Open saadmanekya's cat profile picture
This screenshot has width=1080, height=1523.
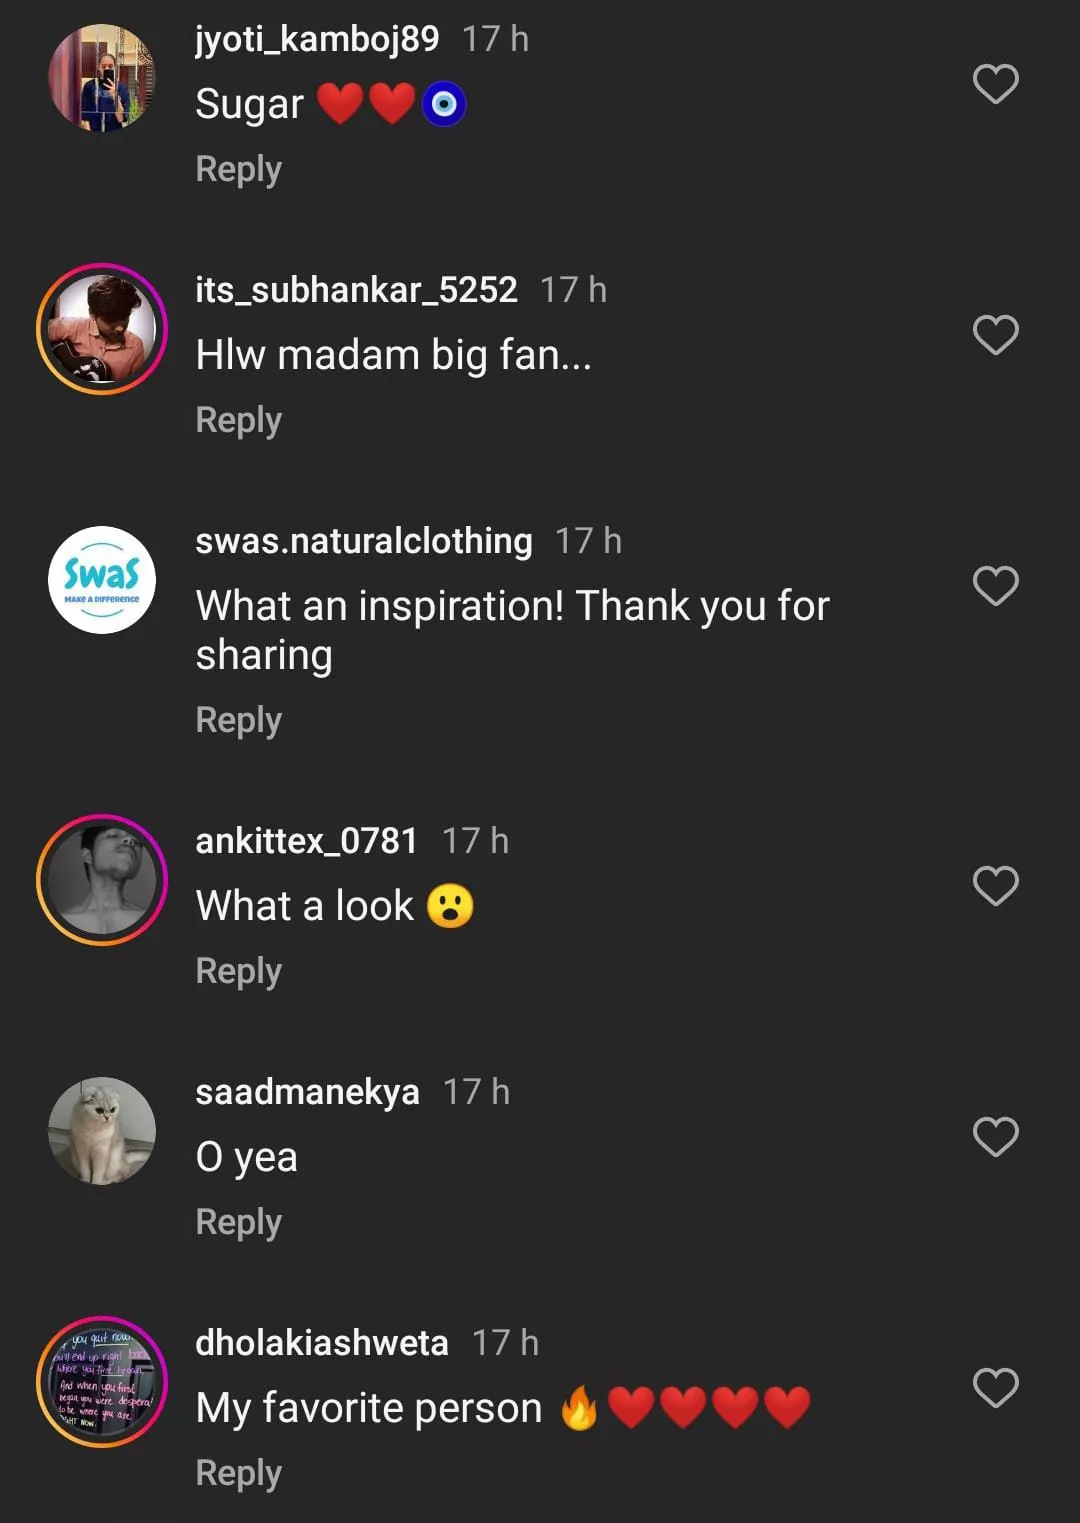(102, 1131)
